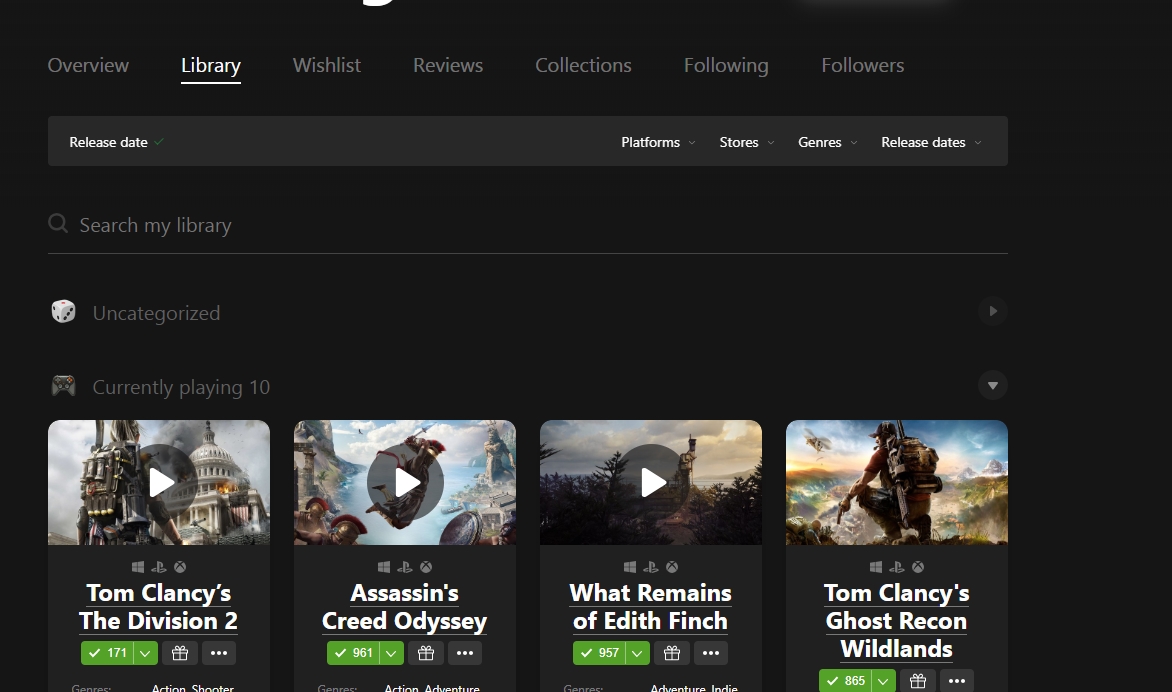This screenshot has height=692, width=1172.
Task: Collapse the Currently playing section arrow
Action: pos(993,386)
